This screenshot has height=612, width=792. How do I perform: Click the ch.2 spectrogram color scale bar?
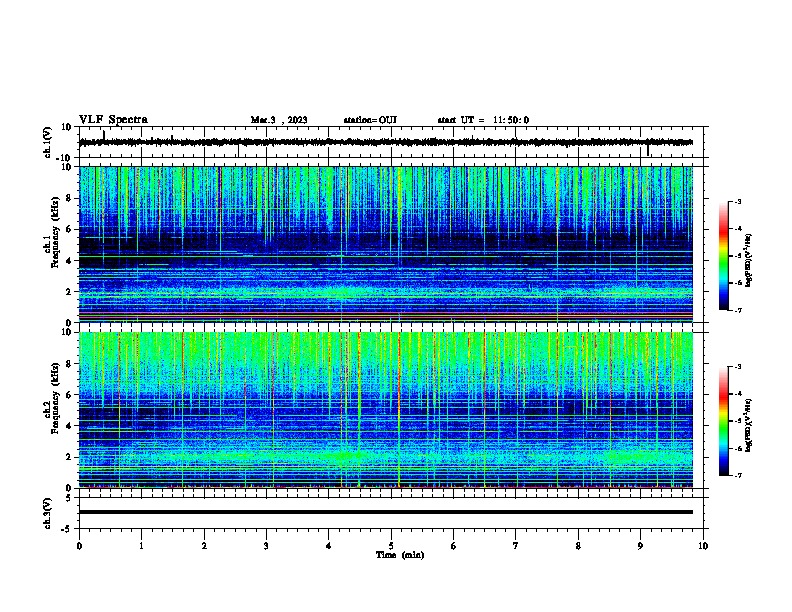click(724, 421)
